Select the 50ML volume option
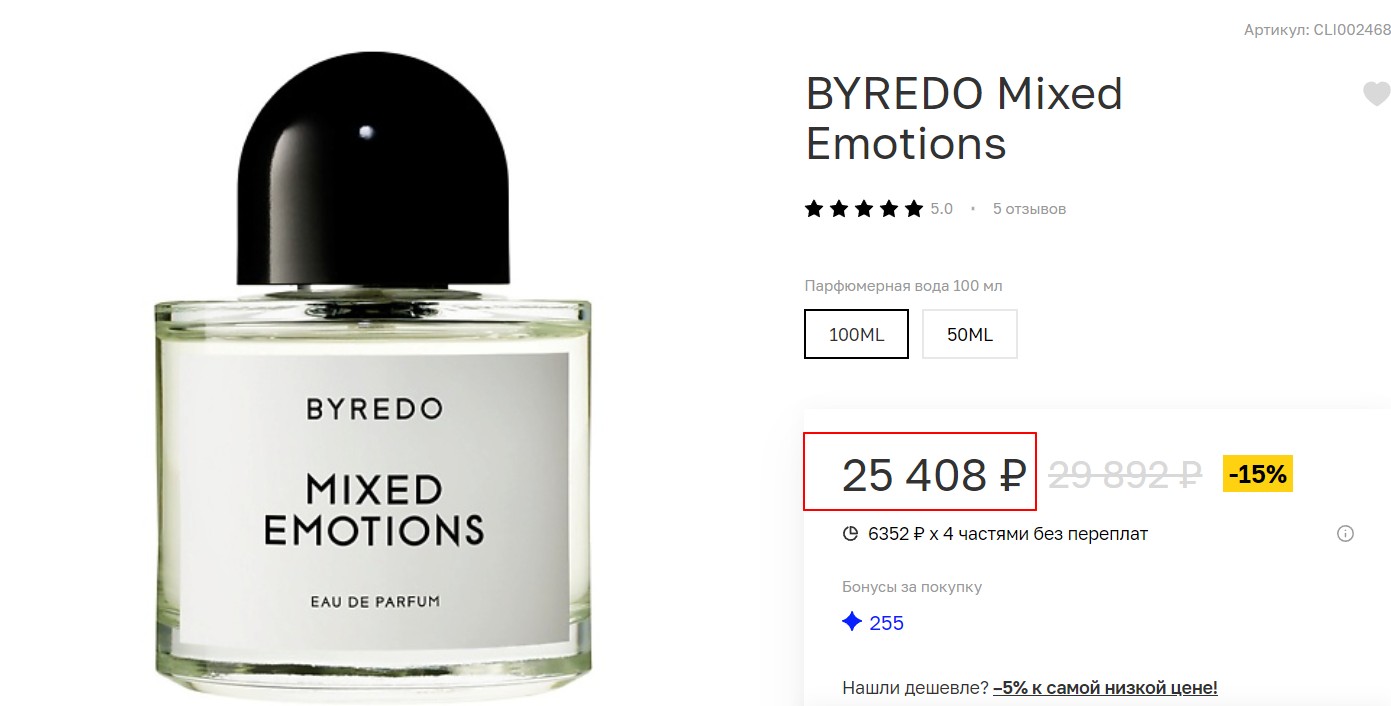 point(970,334)
